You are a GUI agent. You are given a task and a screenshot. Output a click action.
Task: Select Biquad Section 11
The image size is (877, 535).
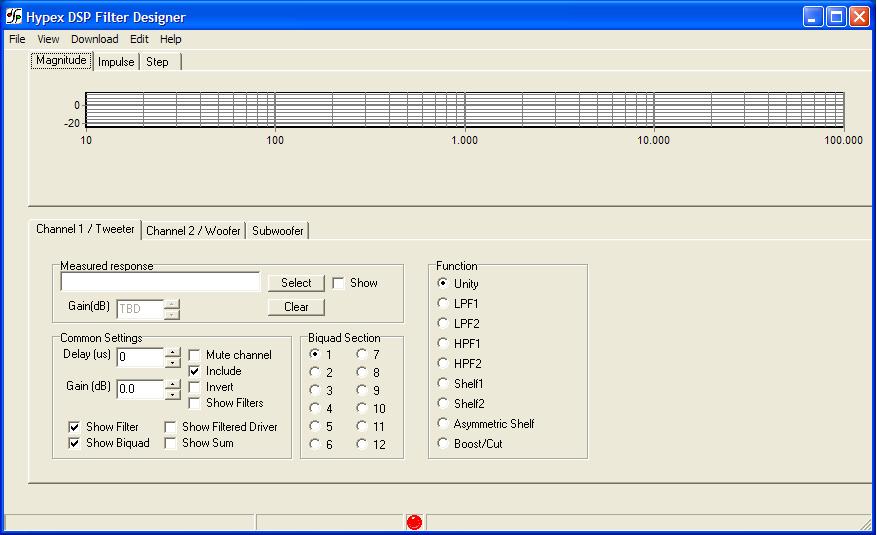pos(362,426)
